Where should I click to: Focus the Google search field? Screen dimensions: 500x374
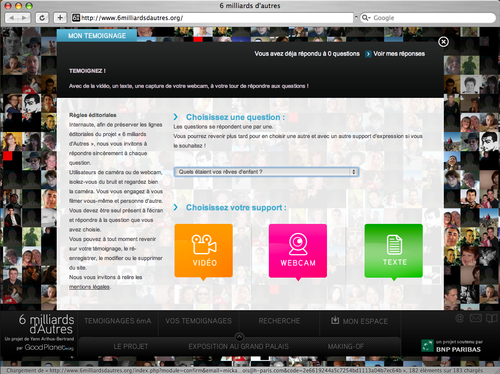pyautogui.click(x=428, y=18)
